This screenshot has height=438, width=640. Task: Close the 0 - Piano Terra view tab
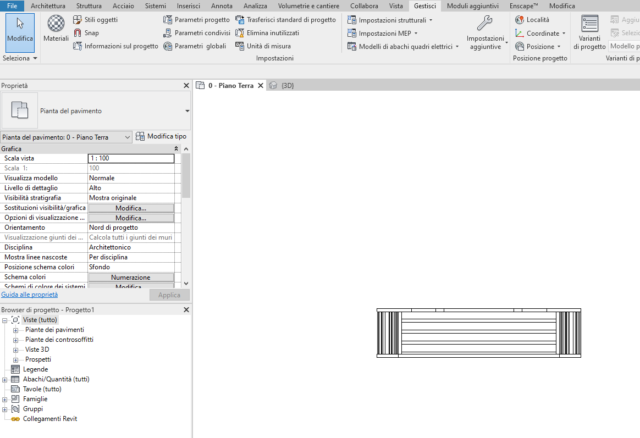[x=260, y=85]
